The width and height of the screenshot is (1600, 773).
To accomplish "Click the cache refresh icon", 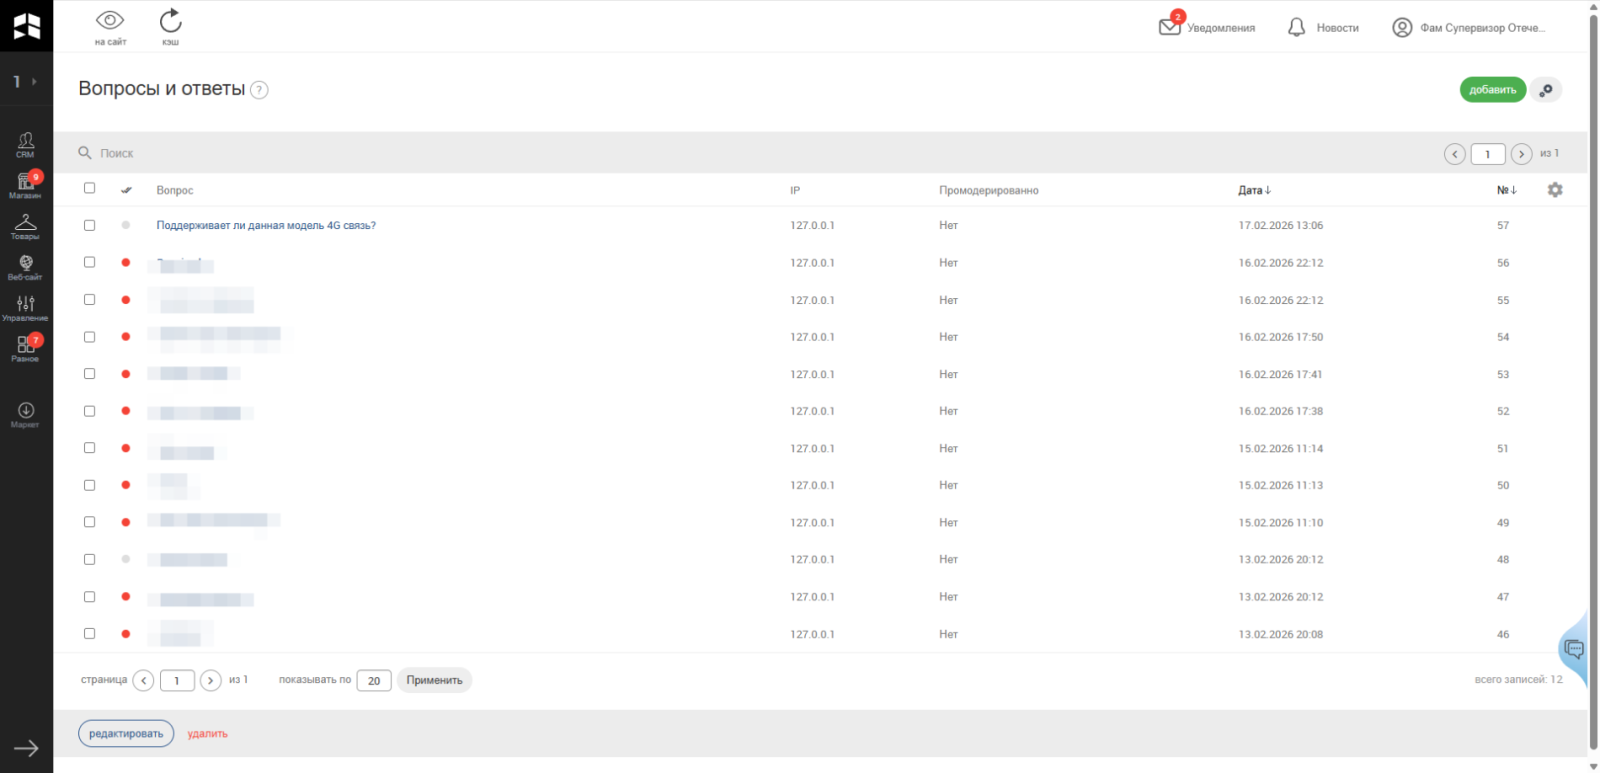I will pyautogui.click(x=170, y=22).
